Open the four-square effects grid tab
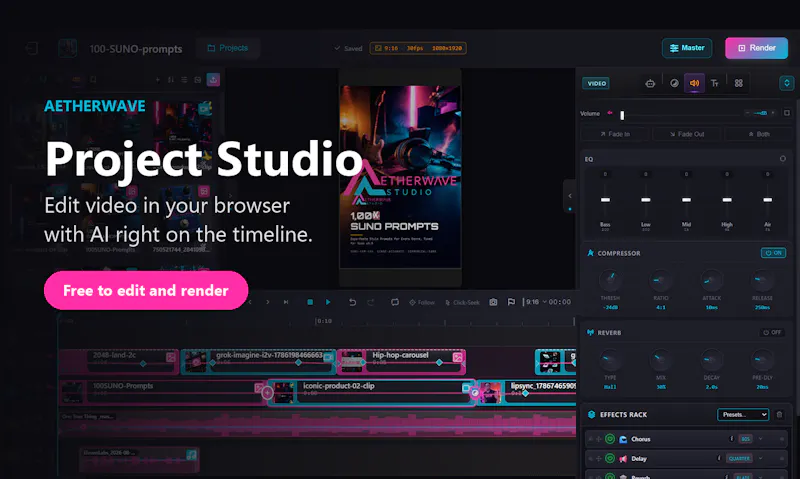Screen dimensions: 800x479 tap(738, 83)
